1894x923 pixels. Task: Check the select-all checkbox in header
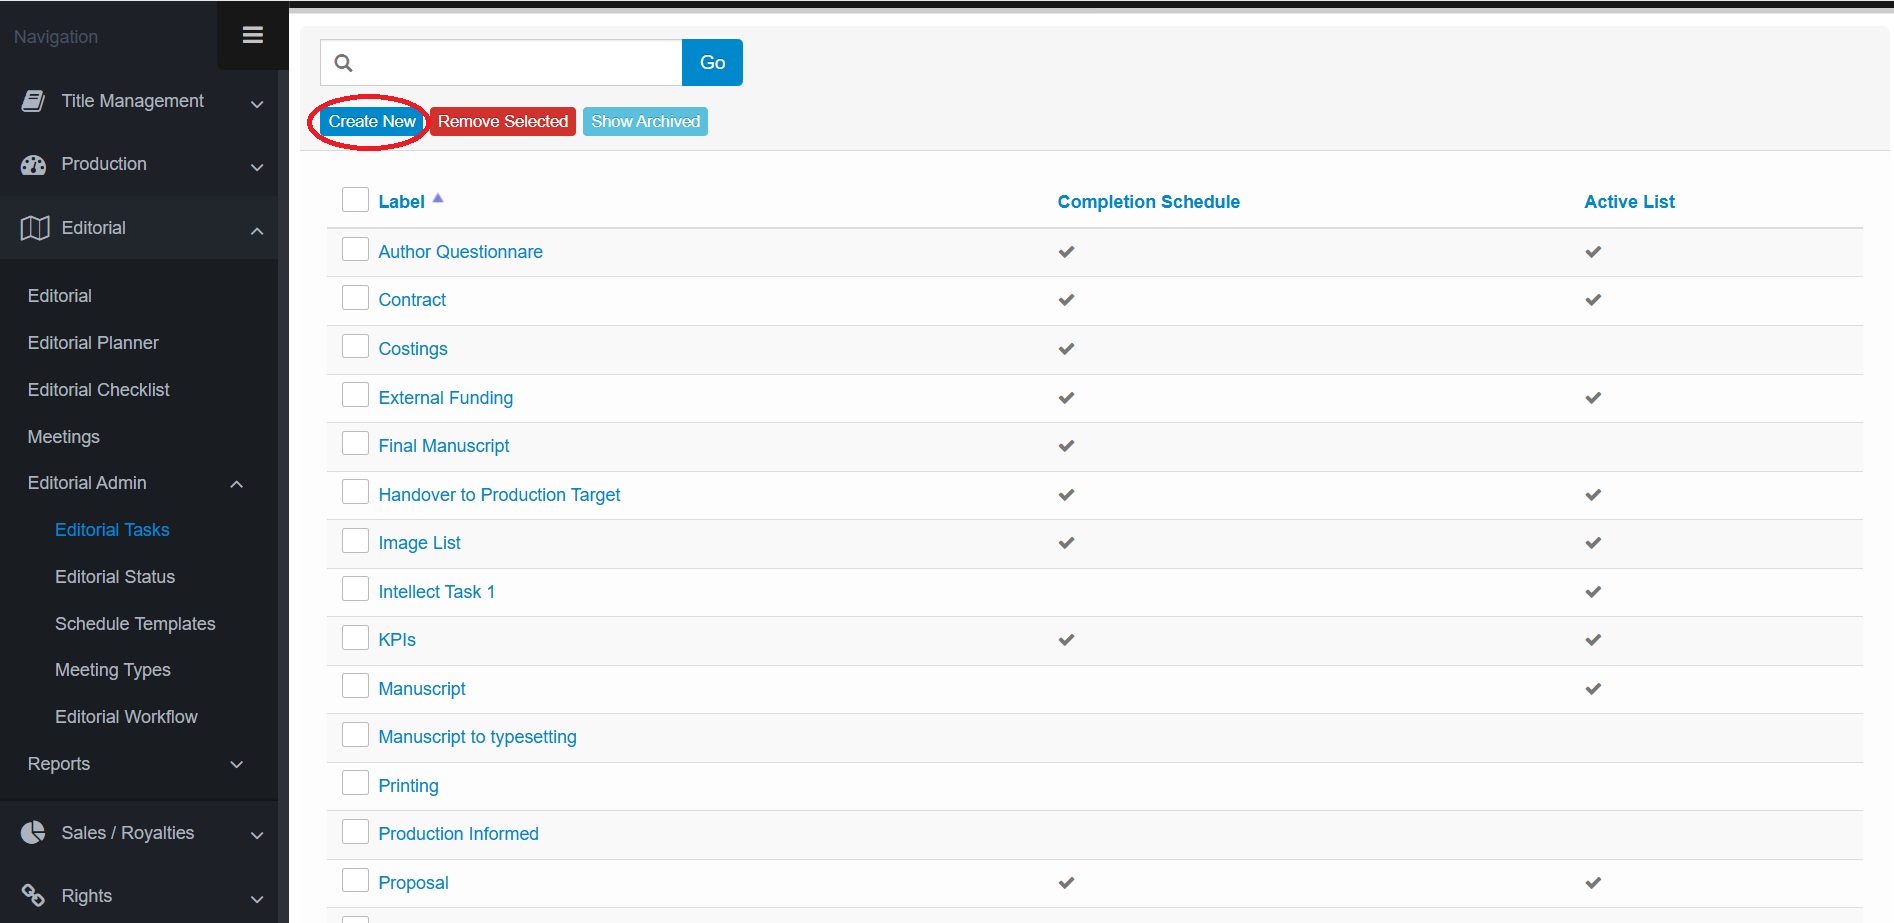click(x=355, y=199)
